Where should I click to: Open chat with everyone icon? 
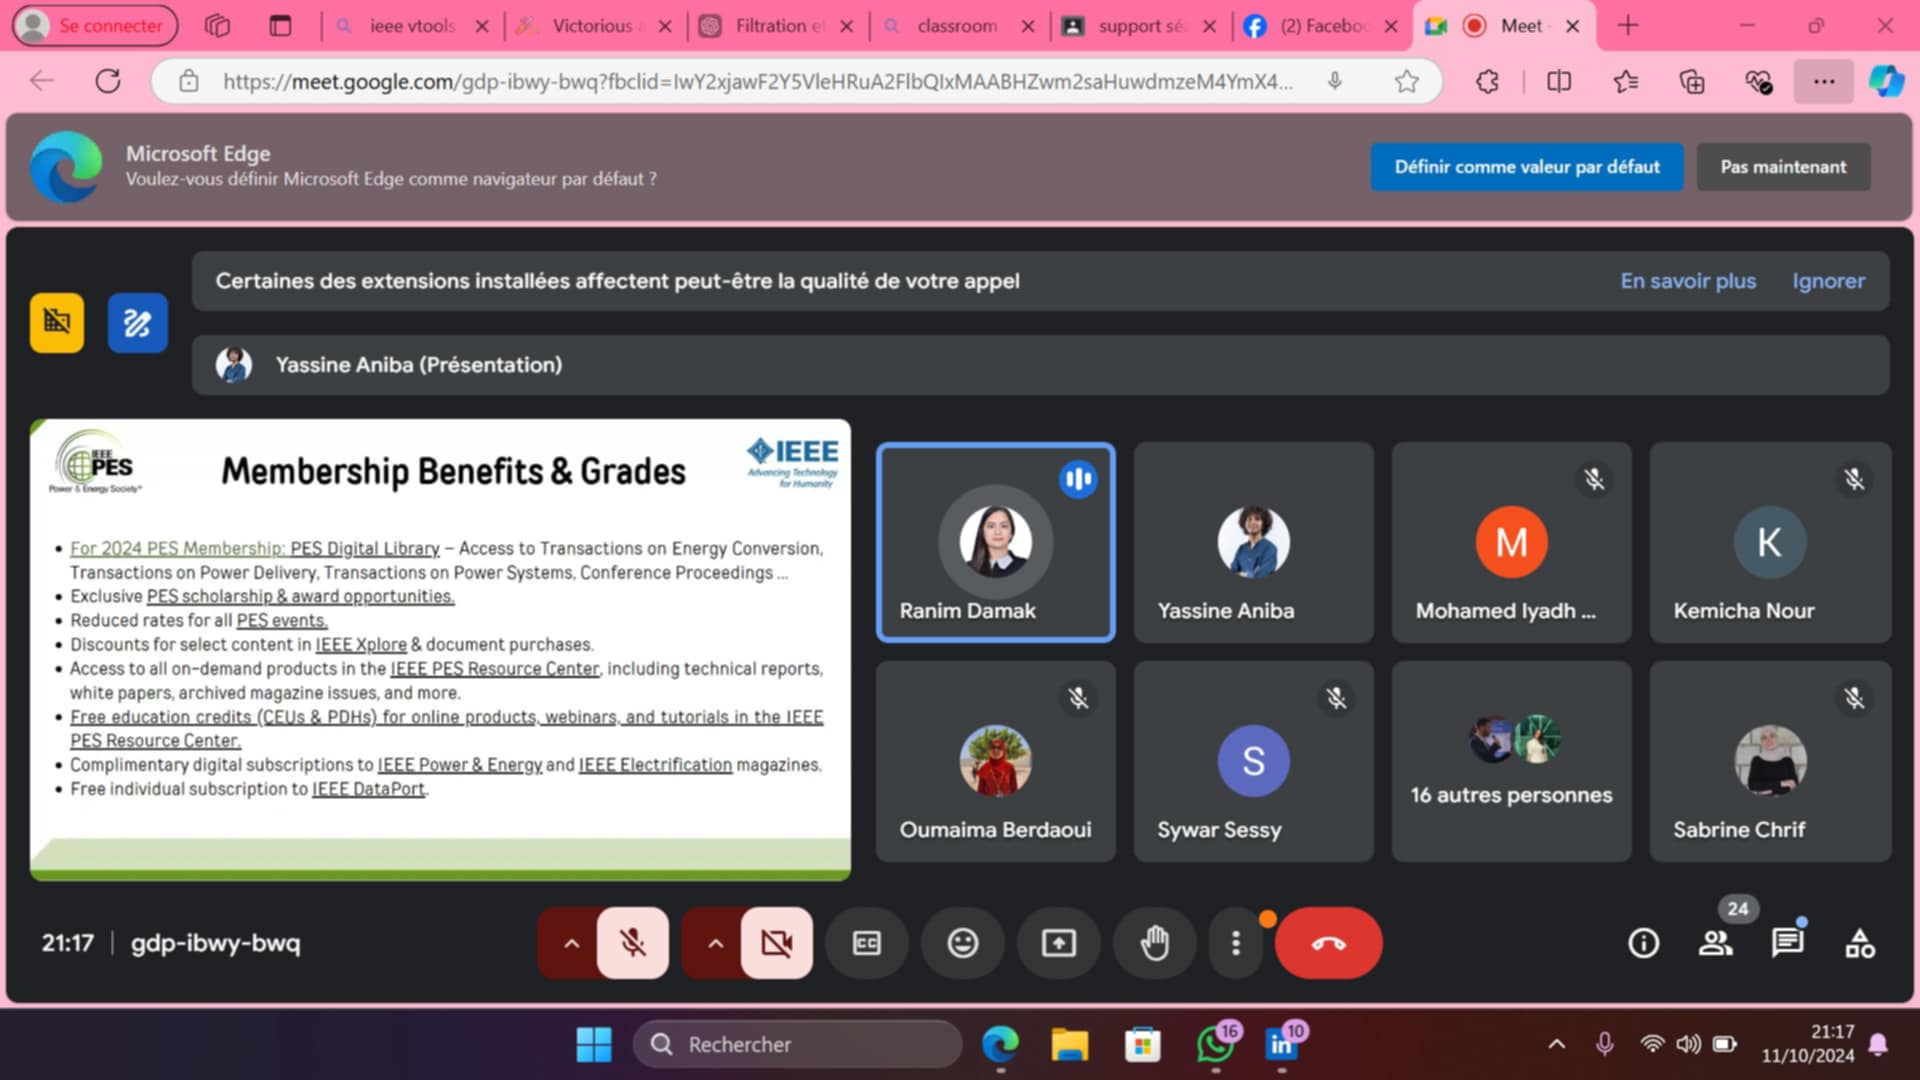tap(1787, 943)
